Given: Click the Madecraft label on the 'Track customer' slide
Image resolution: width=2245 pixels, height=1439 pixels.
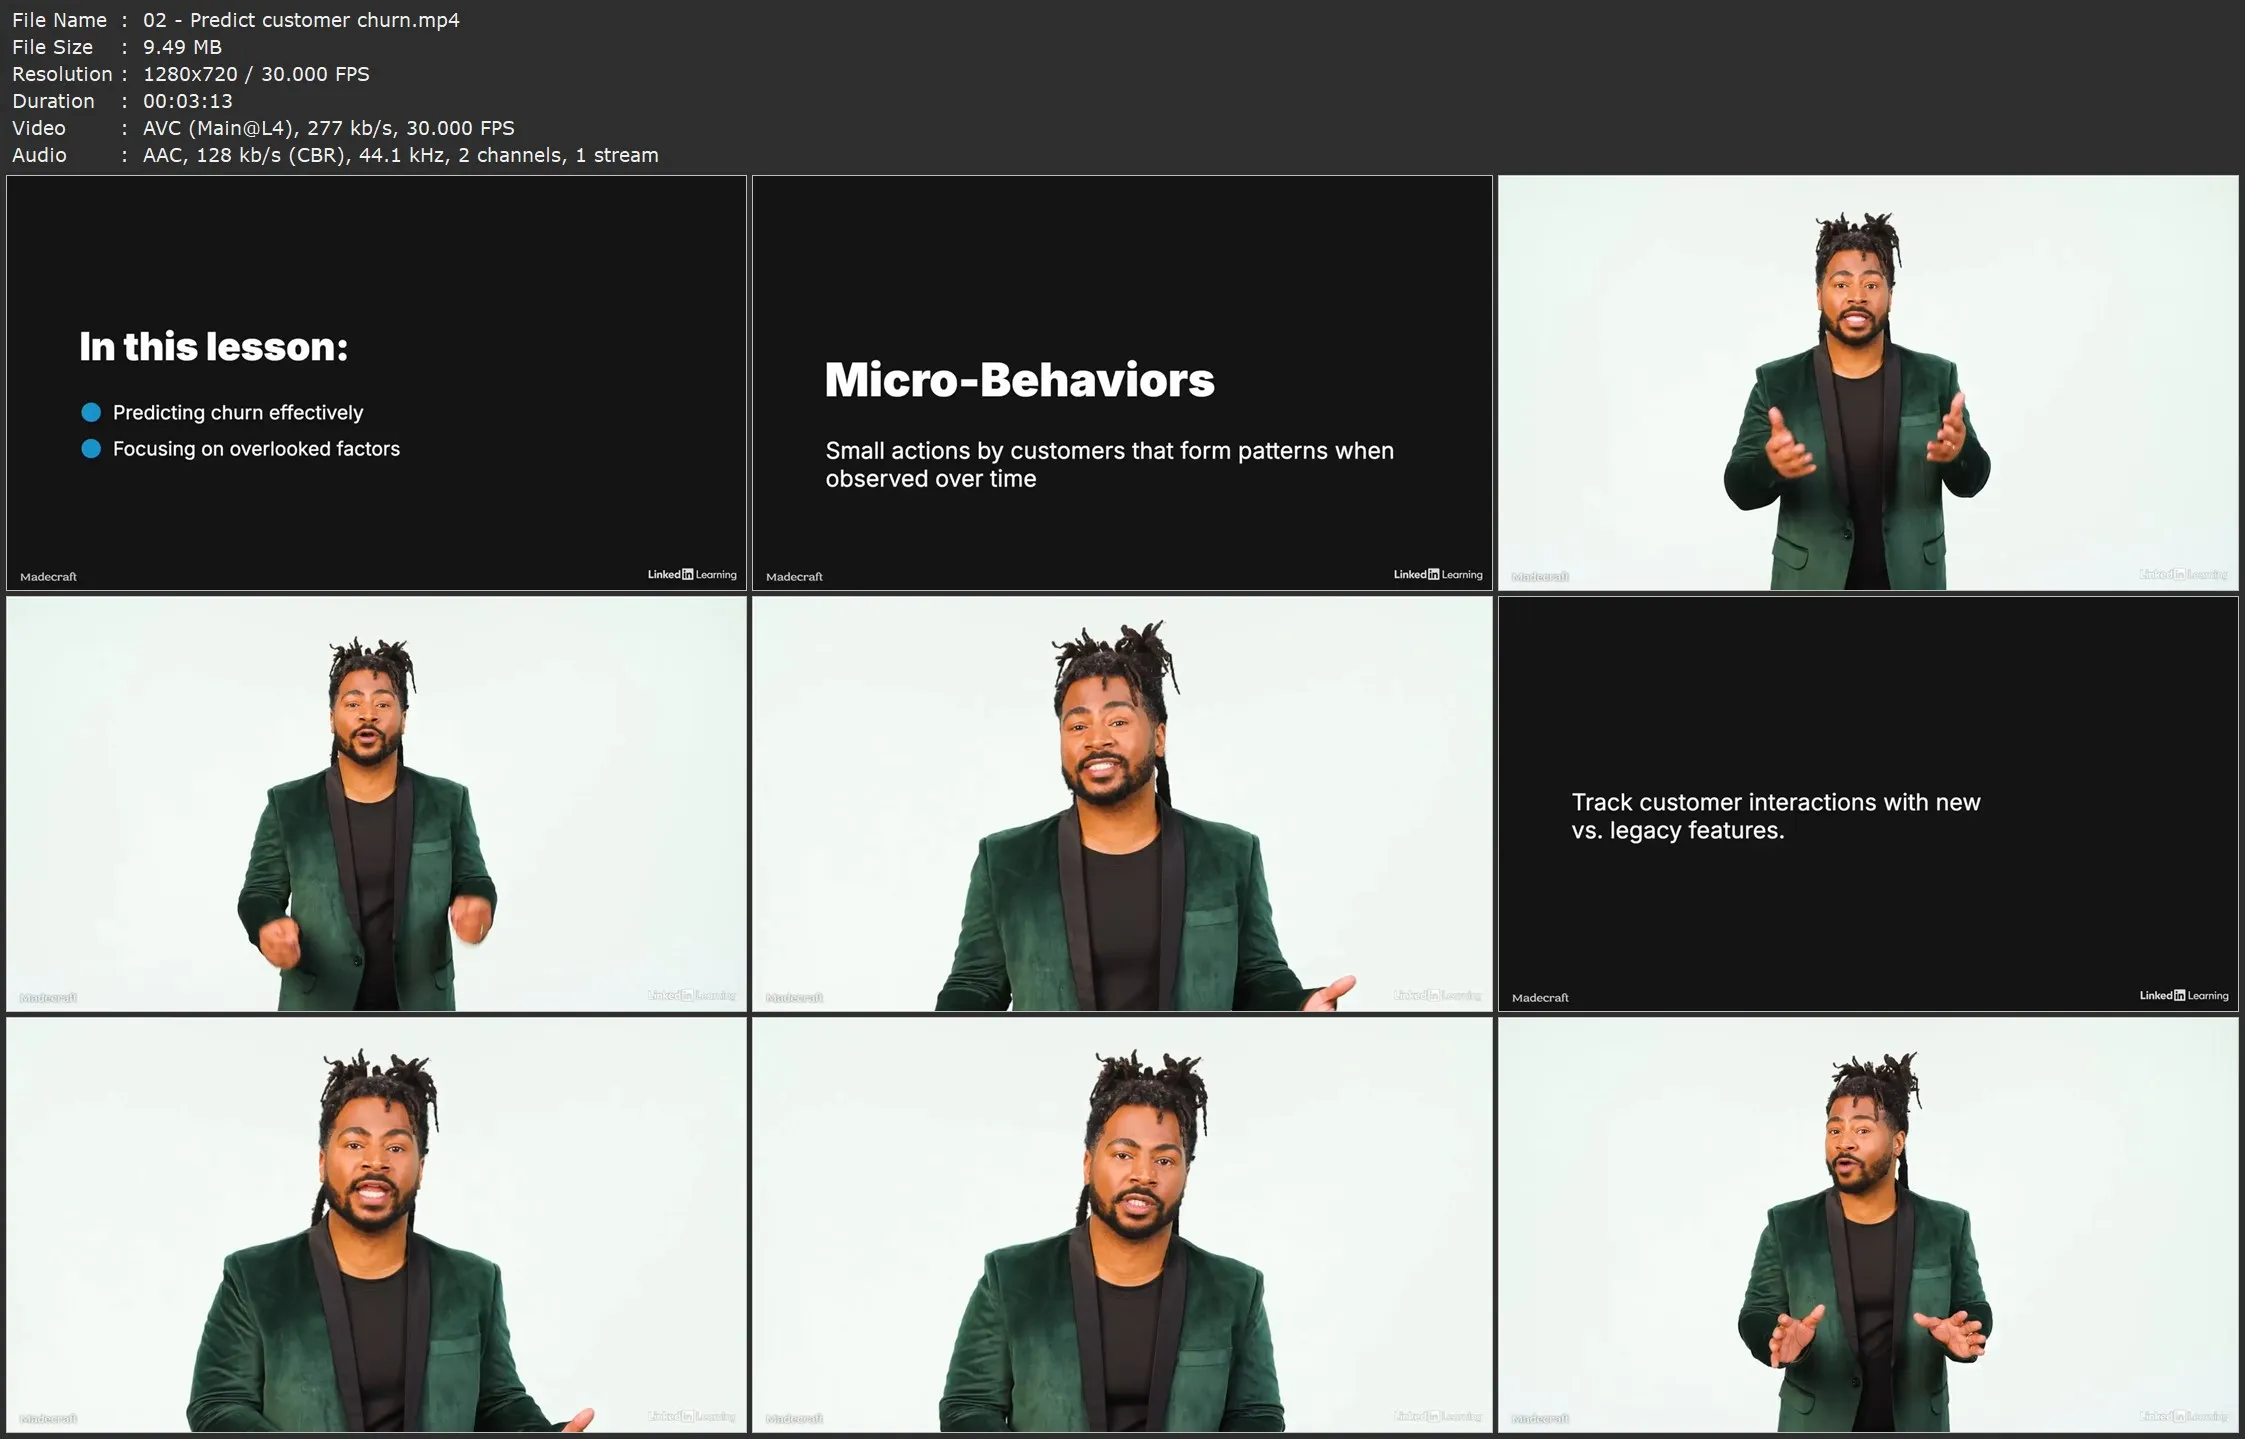Looking at the screenshot, I should click(1540, 998).
